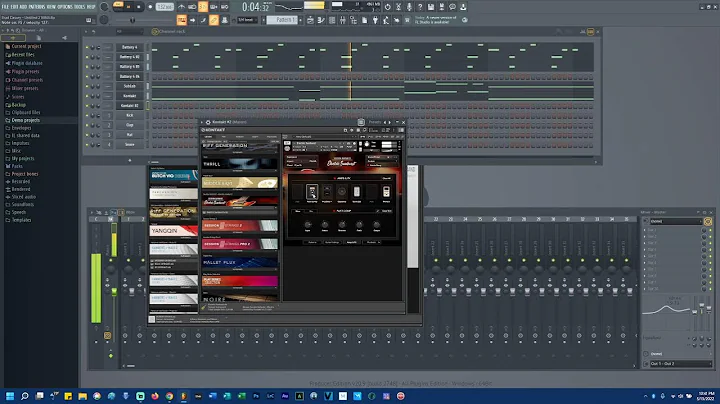Open File Explorer from the taskbar
Image resolution: width=720 pixels, height=404 pixels.
coord(83,396)
